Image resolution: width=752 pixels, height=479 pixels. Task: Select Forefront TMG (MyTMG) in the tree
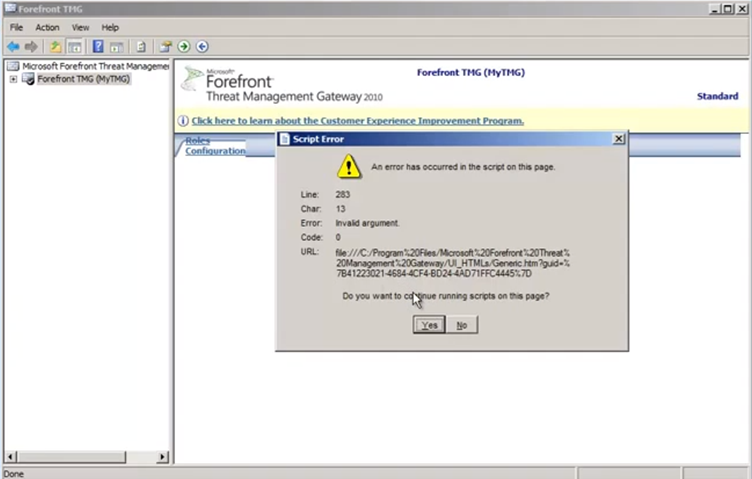83,79
